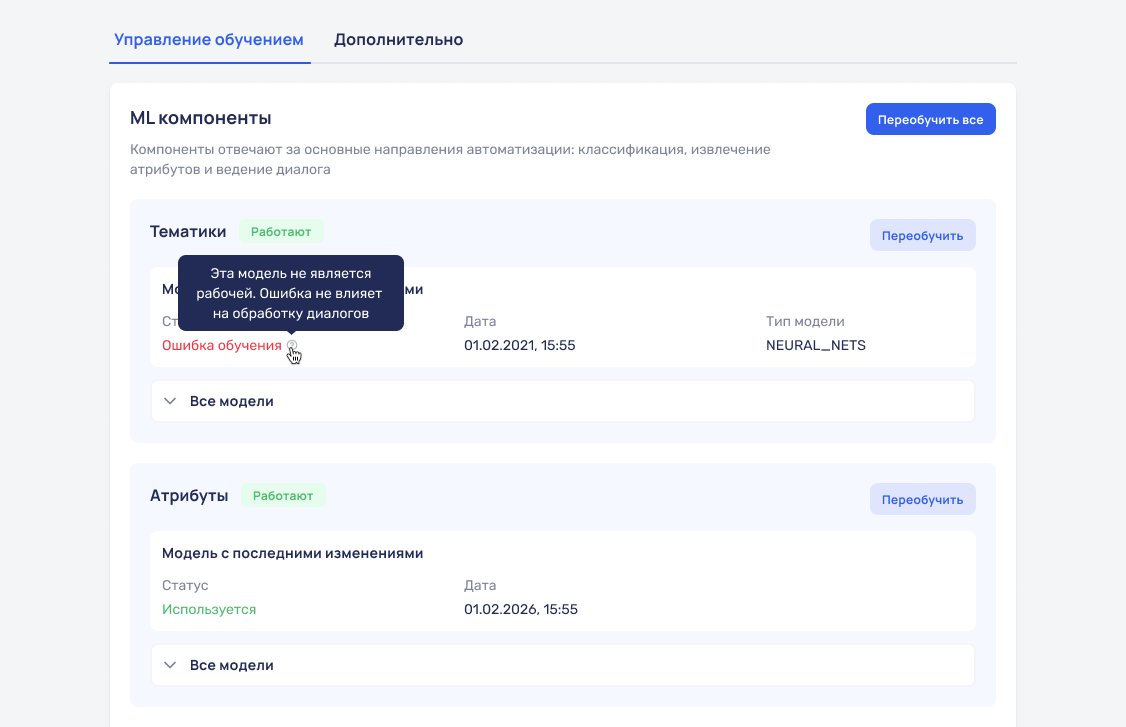The width and height of the screenshot is (1126, 727).
Task: Click the date "01.02.2026, 15:55"
Action: click(521, 609)
